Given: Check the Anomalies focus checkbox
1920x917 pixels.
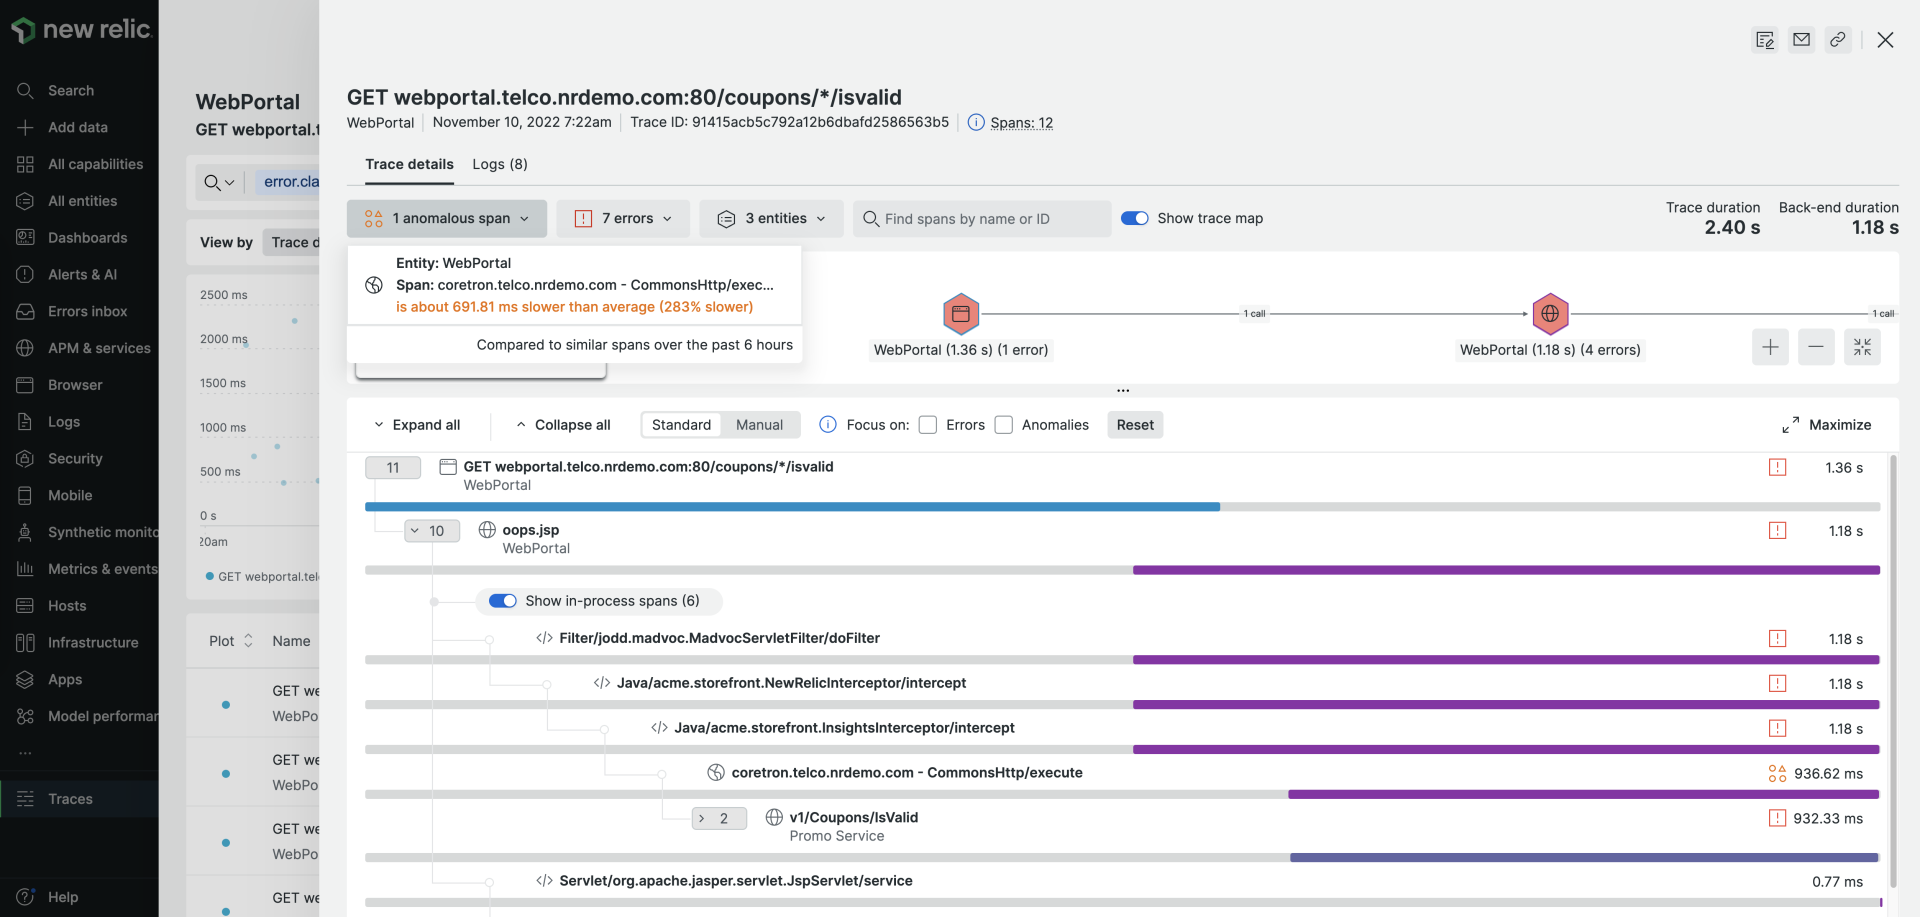Looking at the screenshot, I should (1003, 424).
